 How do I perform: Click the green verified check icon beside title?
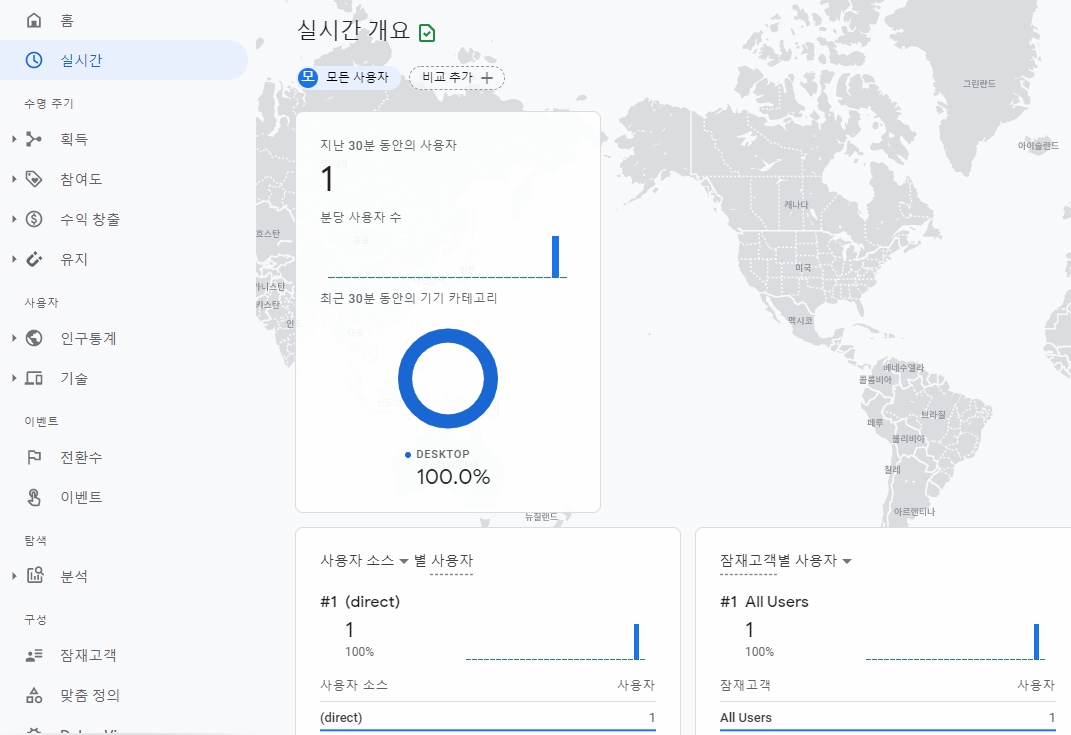point(427,33)
